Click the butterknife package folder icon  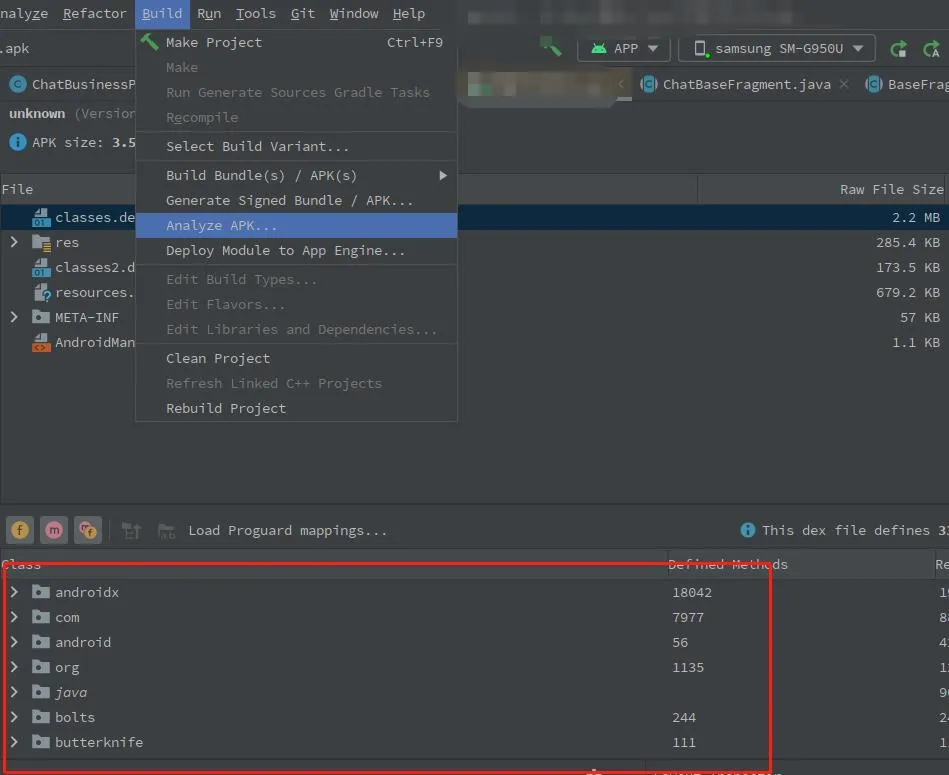pyautogui.click(x=41, y=742)
